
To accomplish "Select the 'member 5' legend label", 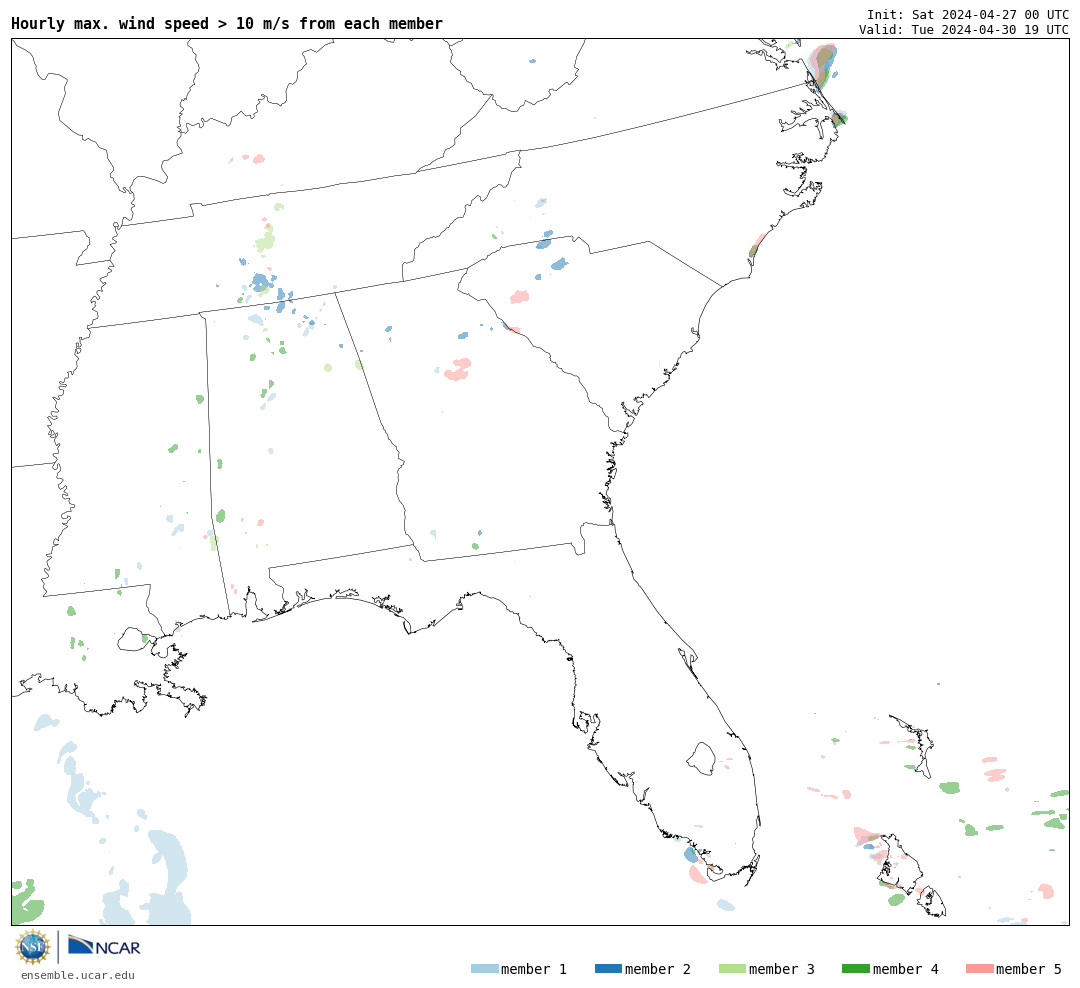I will coord(1029,969).
